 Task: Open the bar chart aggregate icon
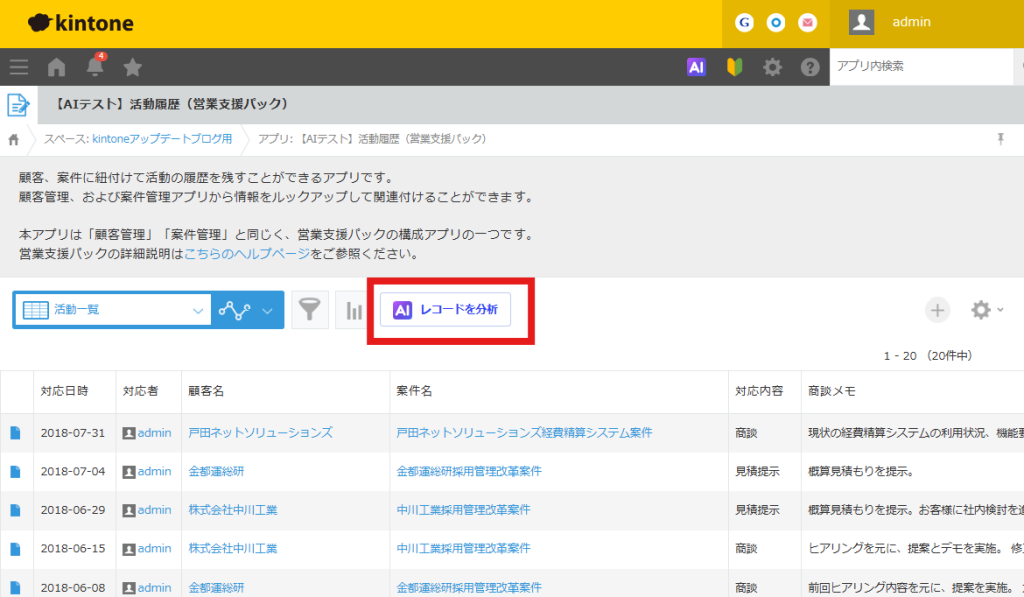[353, 310]
